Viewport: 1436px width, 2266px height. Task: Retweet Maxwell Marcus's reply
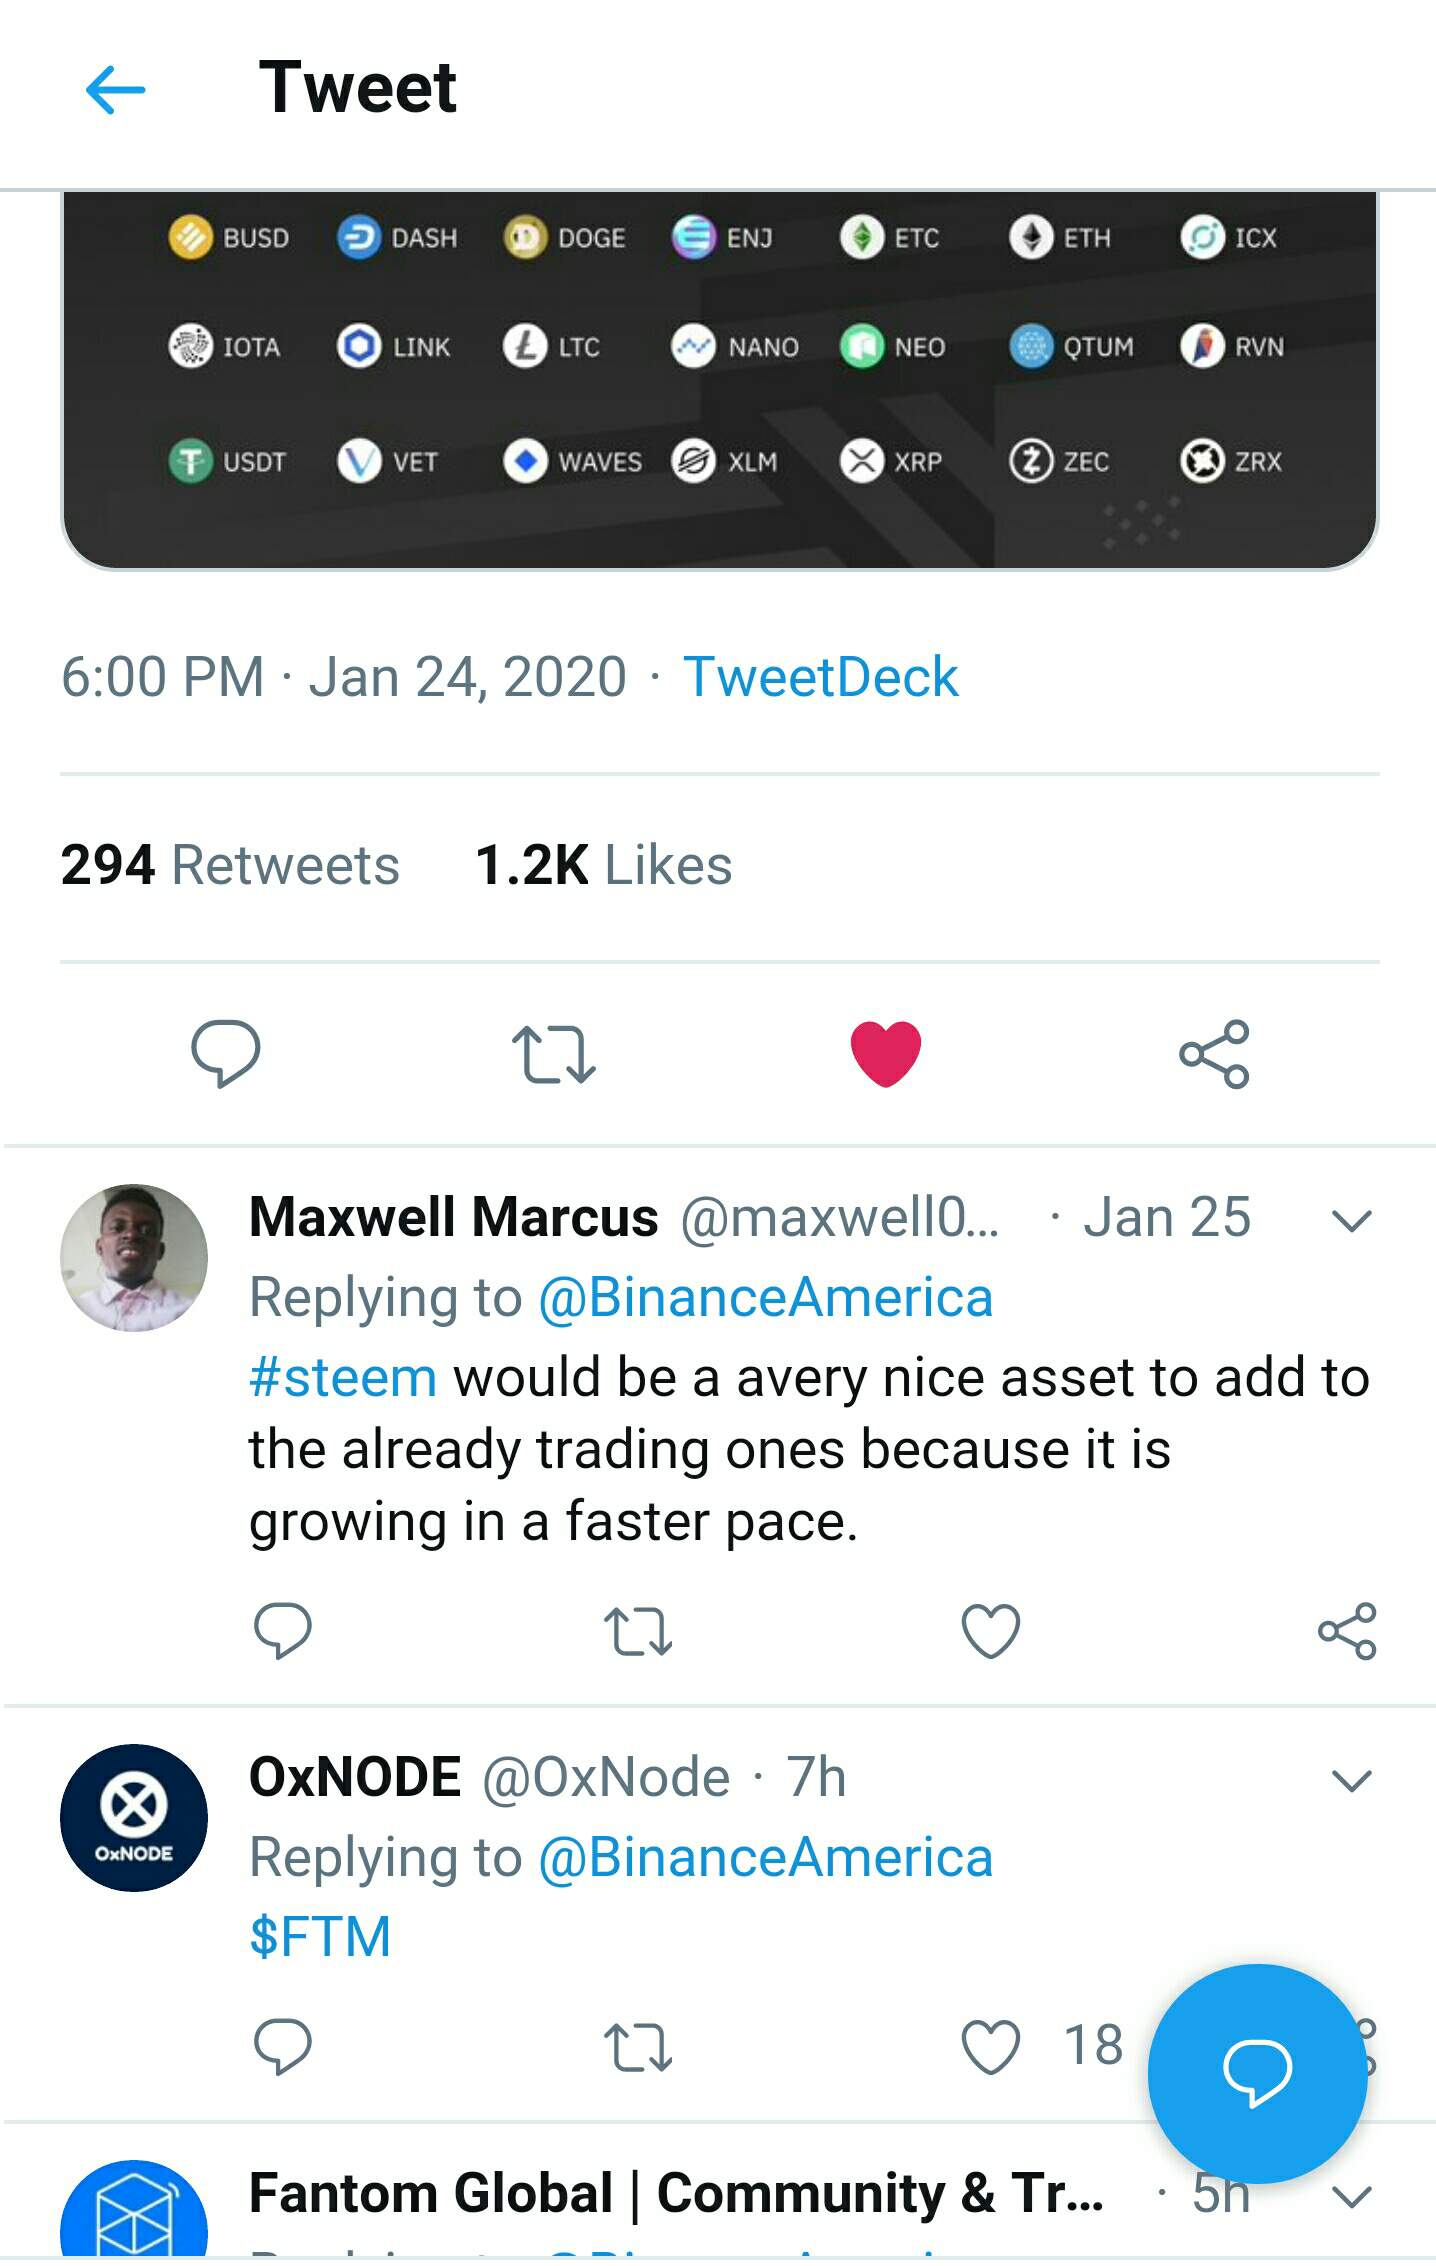(638, 1631)
